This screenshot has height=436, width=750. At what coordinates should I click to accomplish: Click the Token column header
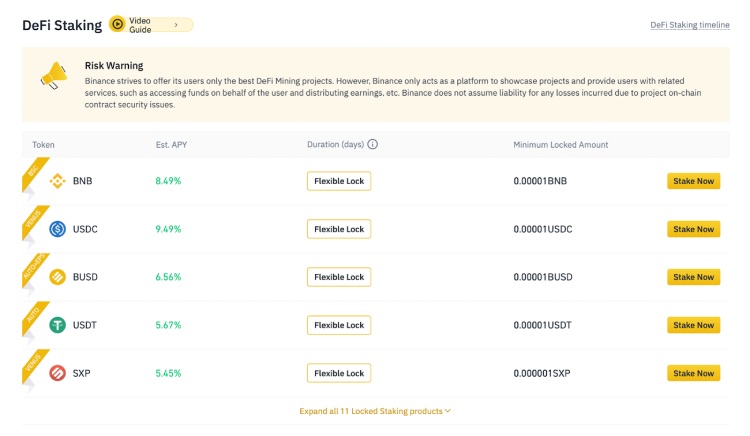coord(43,144)
